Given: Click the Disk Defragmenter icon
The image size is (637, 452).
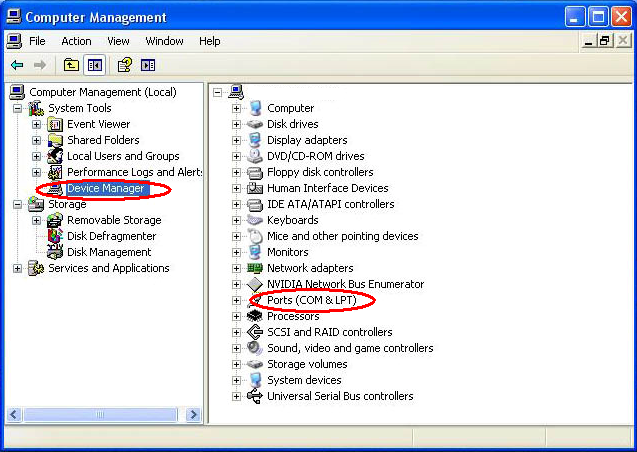Looking at the screenshot, I should (55, 236).
